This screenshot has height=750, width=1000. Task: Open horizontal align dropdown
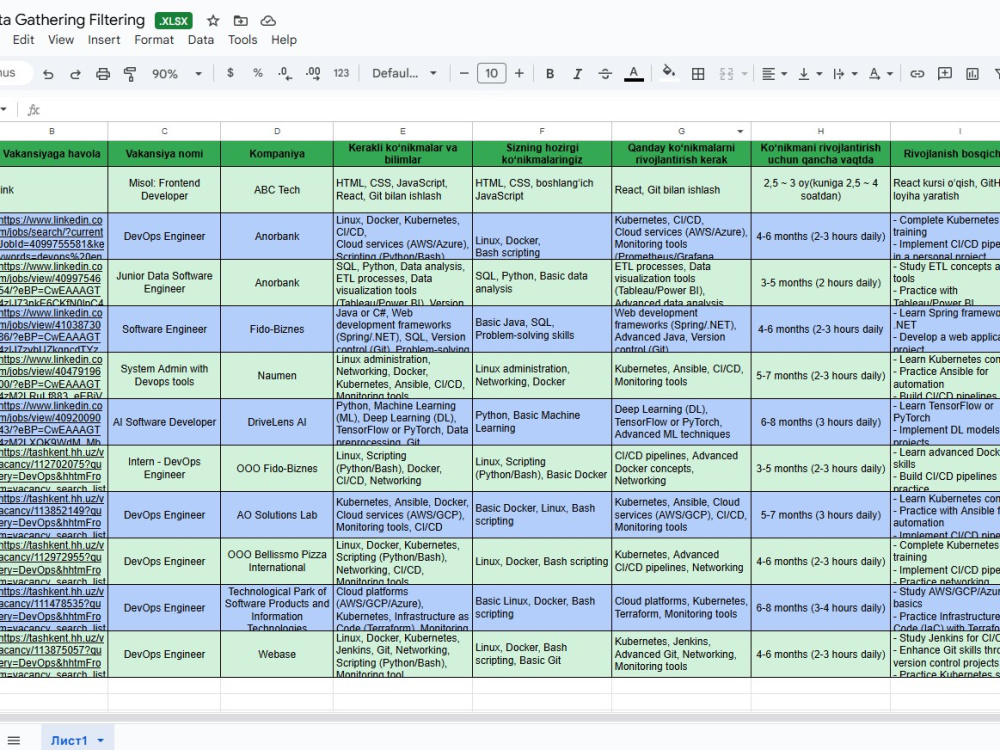[x=774, y=74]
